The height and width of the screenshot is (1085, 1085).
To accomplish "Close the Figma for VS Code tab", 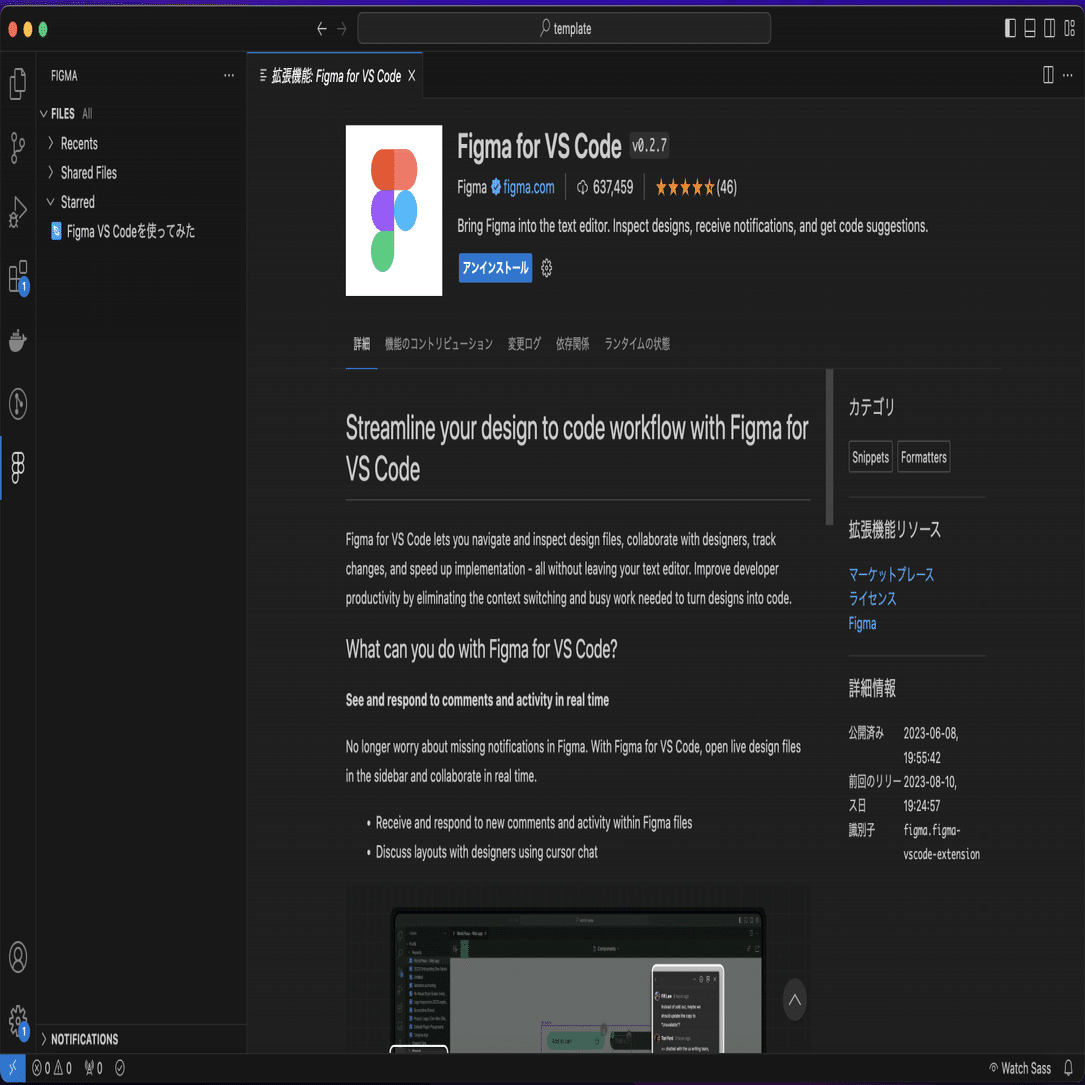I will (x=412, y=75).
